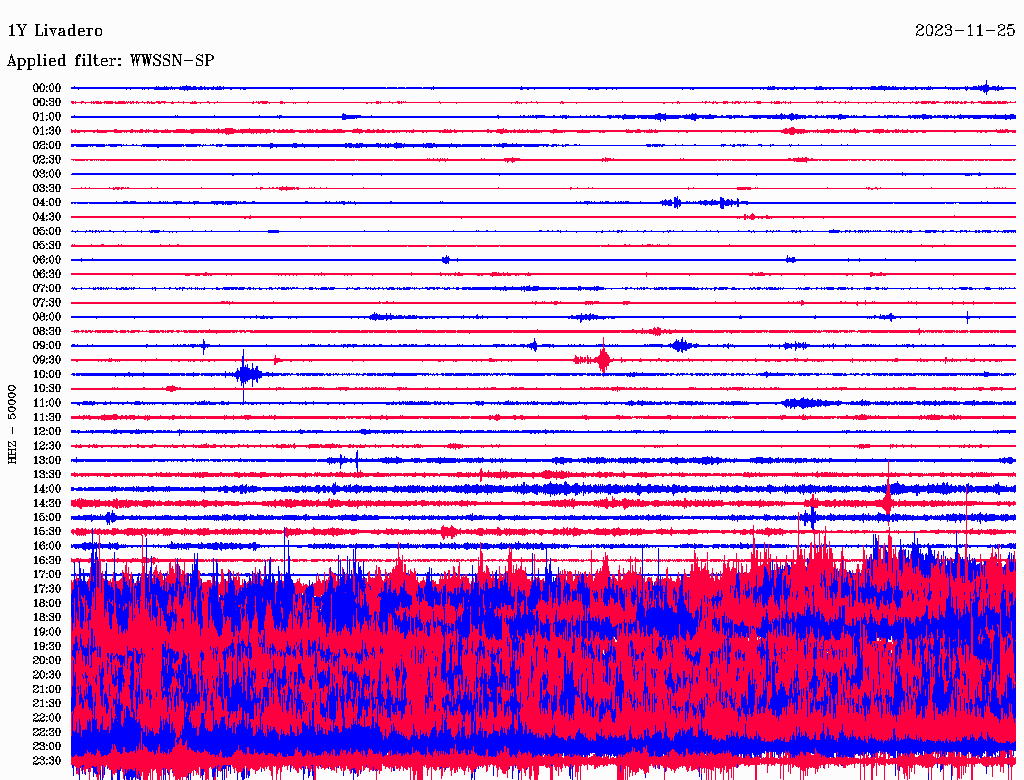Select the 23:30 time label
1024x780 pixels.
click(46, 760)
